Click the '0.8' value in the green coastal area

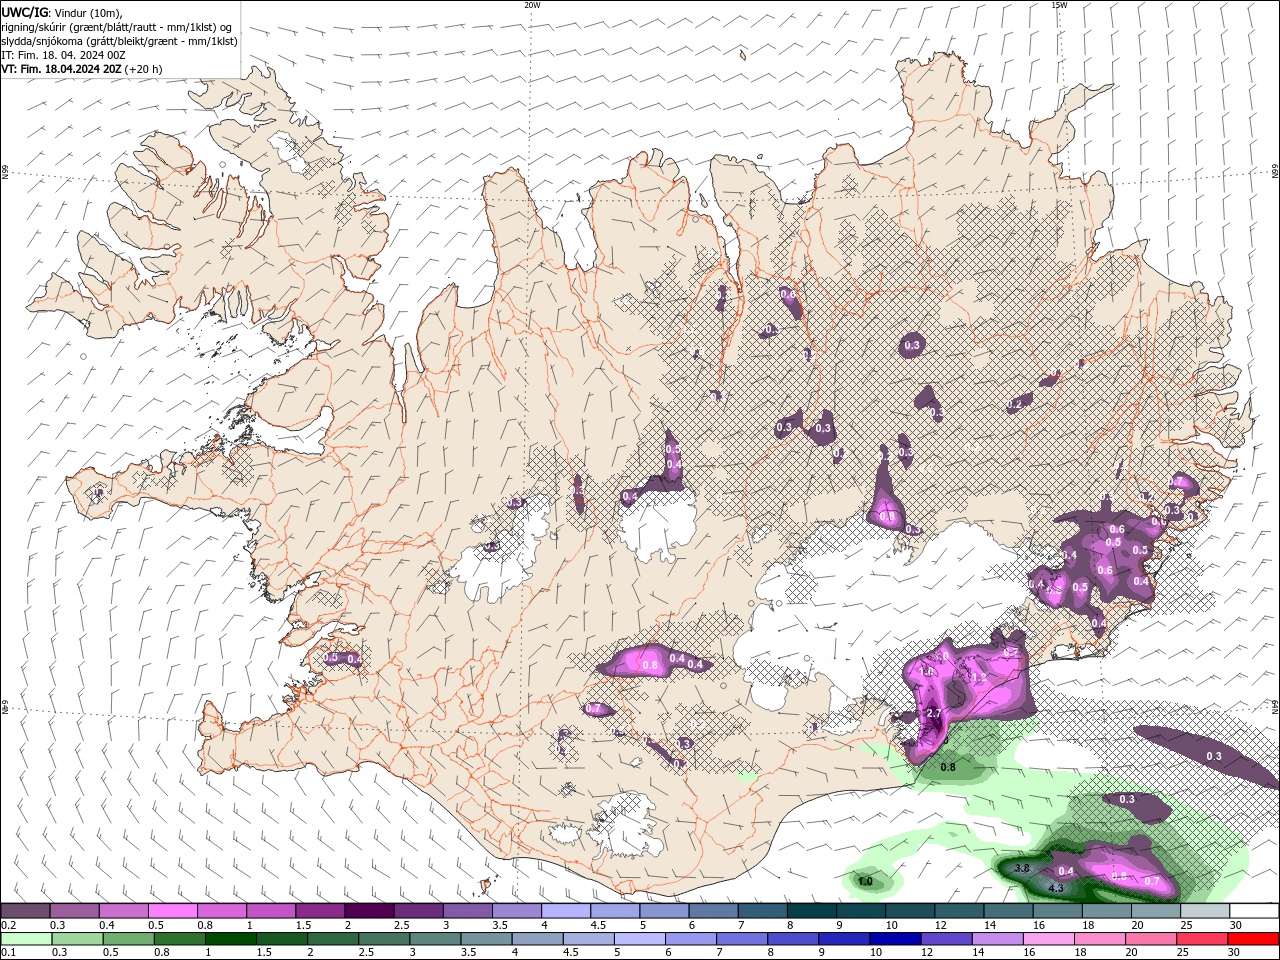coord(948,767)
